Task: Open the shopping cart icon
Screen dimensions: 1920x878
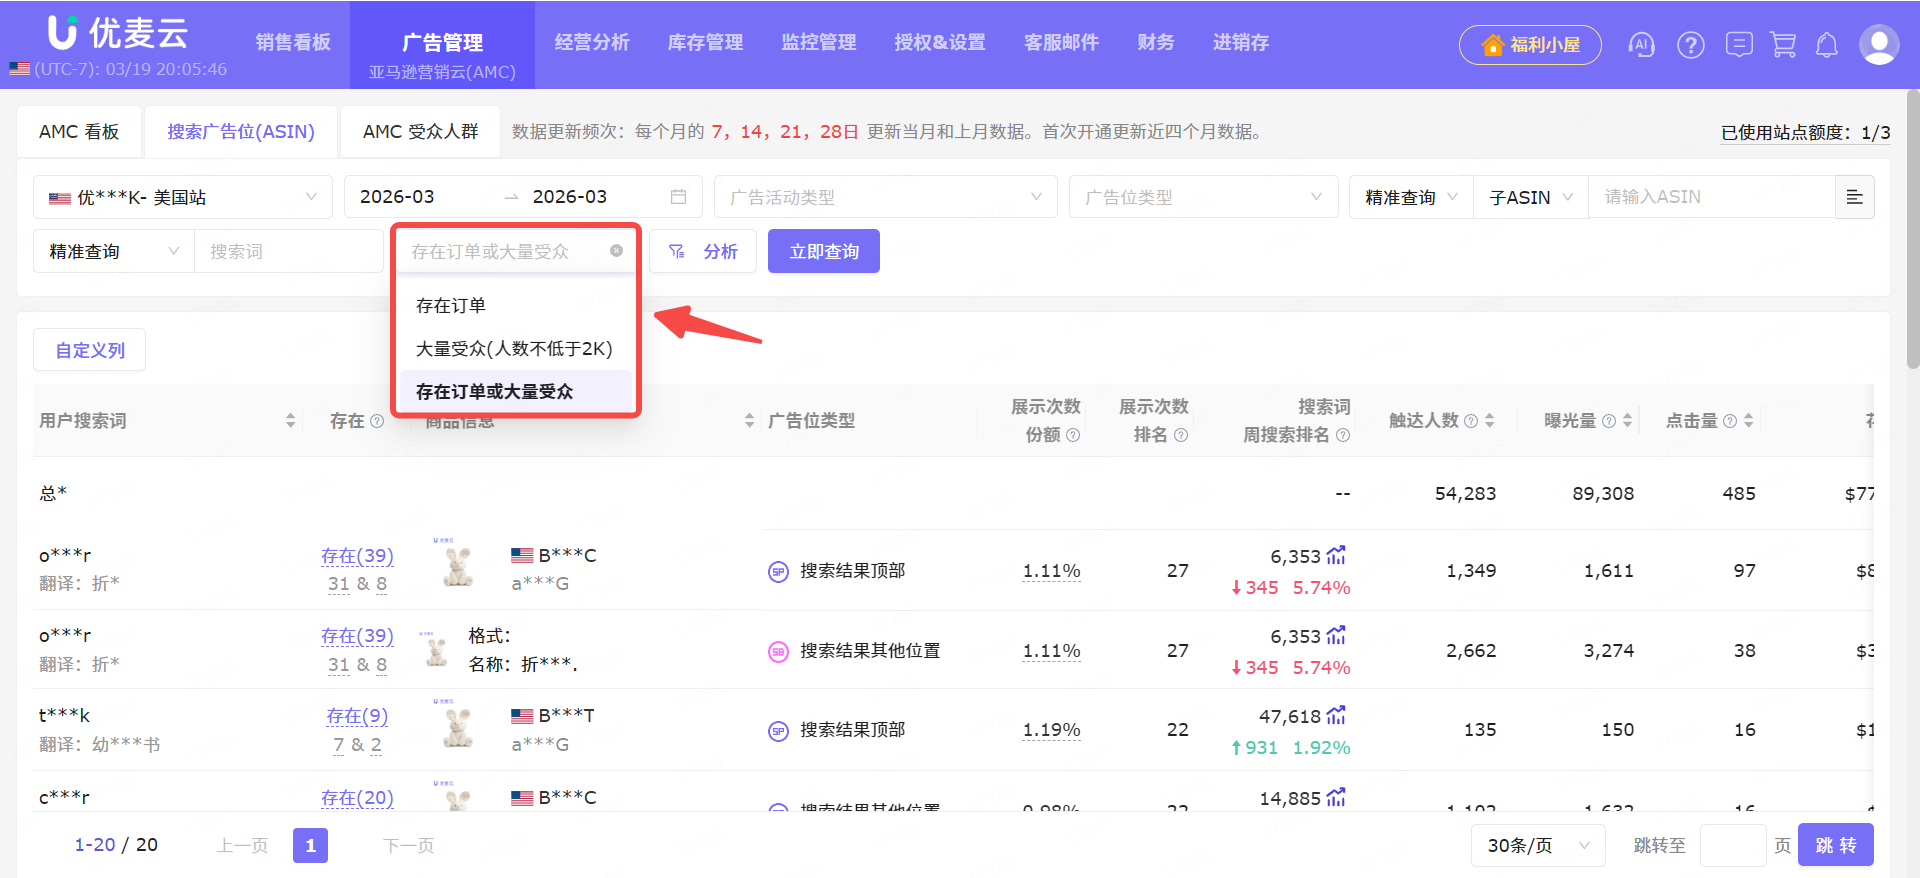Action: click(1783, 45)
